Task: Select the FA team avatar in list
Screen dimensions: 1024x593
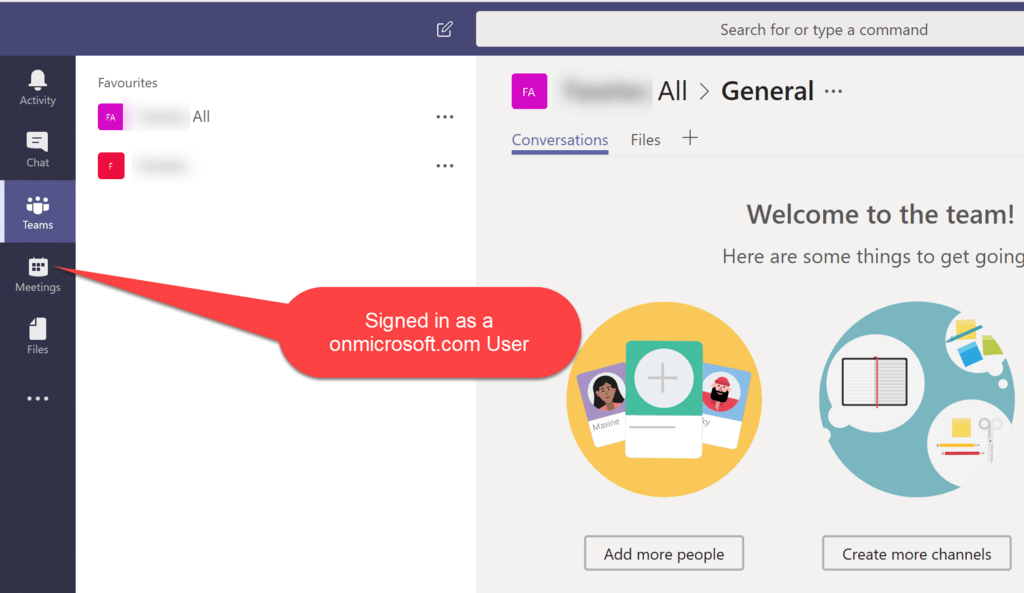Action: (x=110, y=117)
